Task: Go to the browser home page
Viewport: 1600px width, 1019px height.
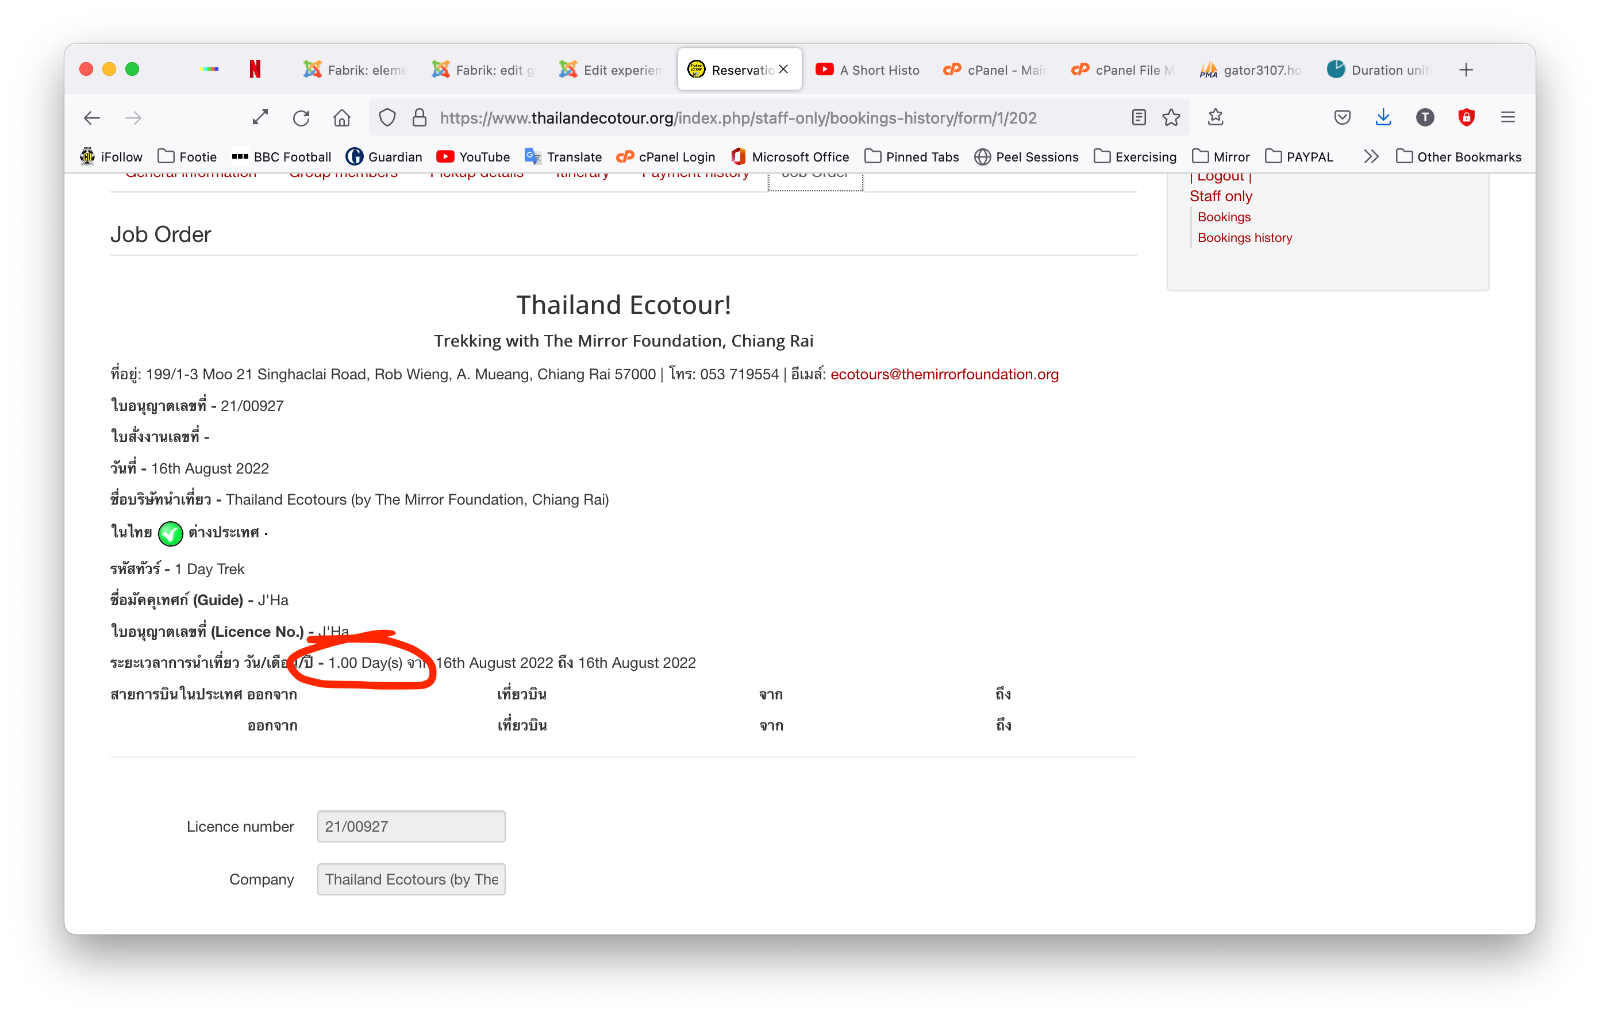Action: click(x=342, y=118)
